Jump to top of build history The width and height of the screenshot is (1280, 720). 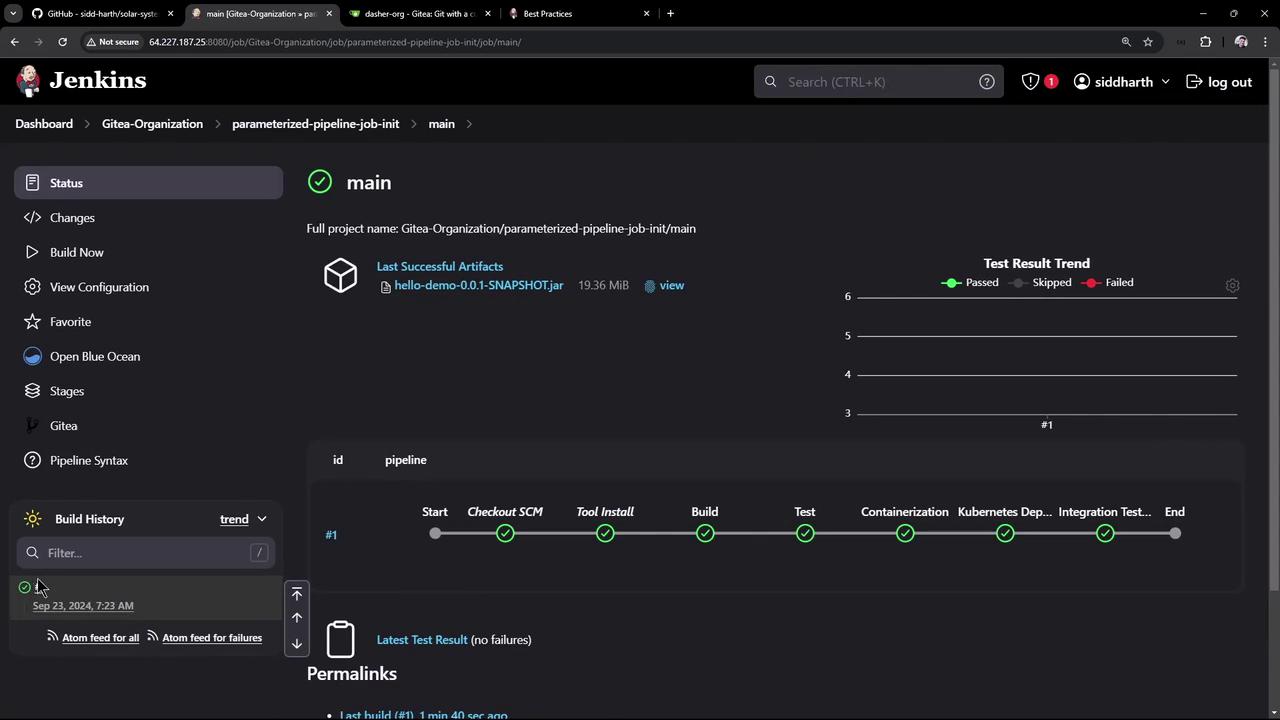(297, 594)
